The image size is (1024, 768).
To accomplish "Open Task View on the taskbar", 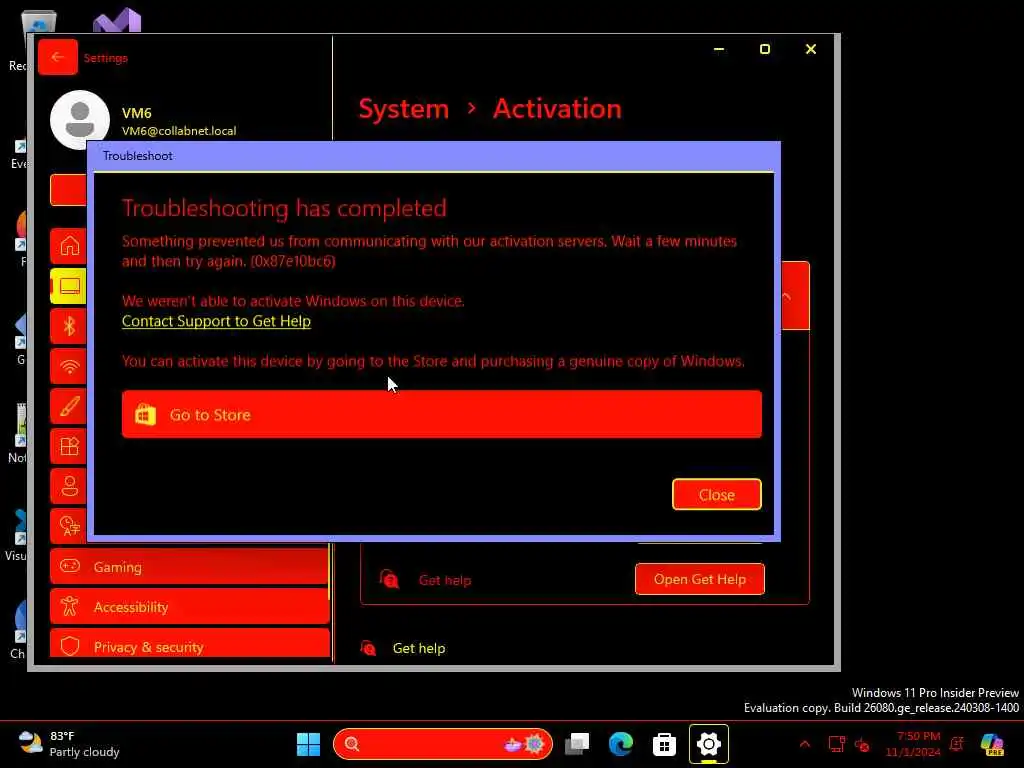I will [577, 744].
